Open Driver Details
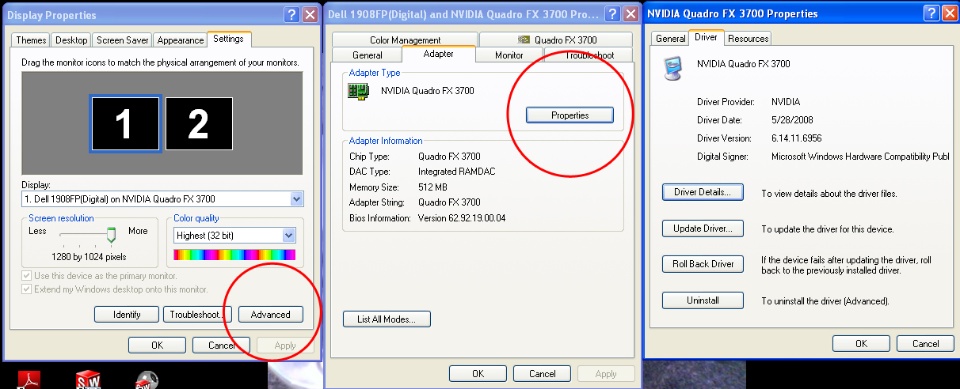 click(703, 192)
